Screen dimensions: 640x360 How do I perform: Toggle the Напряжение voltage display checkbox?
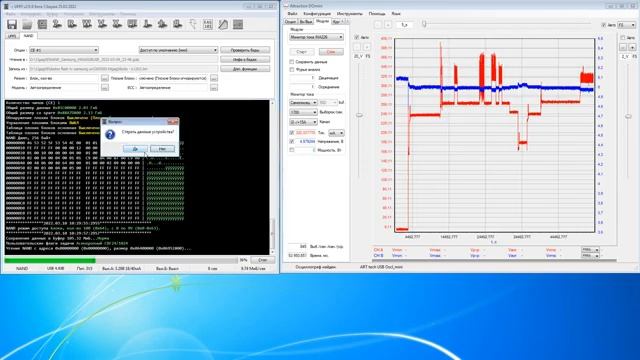pyautogui.click(x=292, y=141)
